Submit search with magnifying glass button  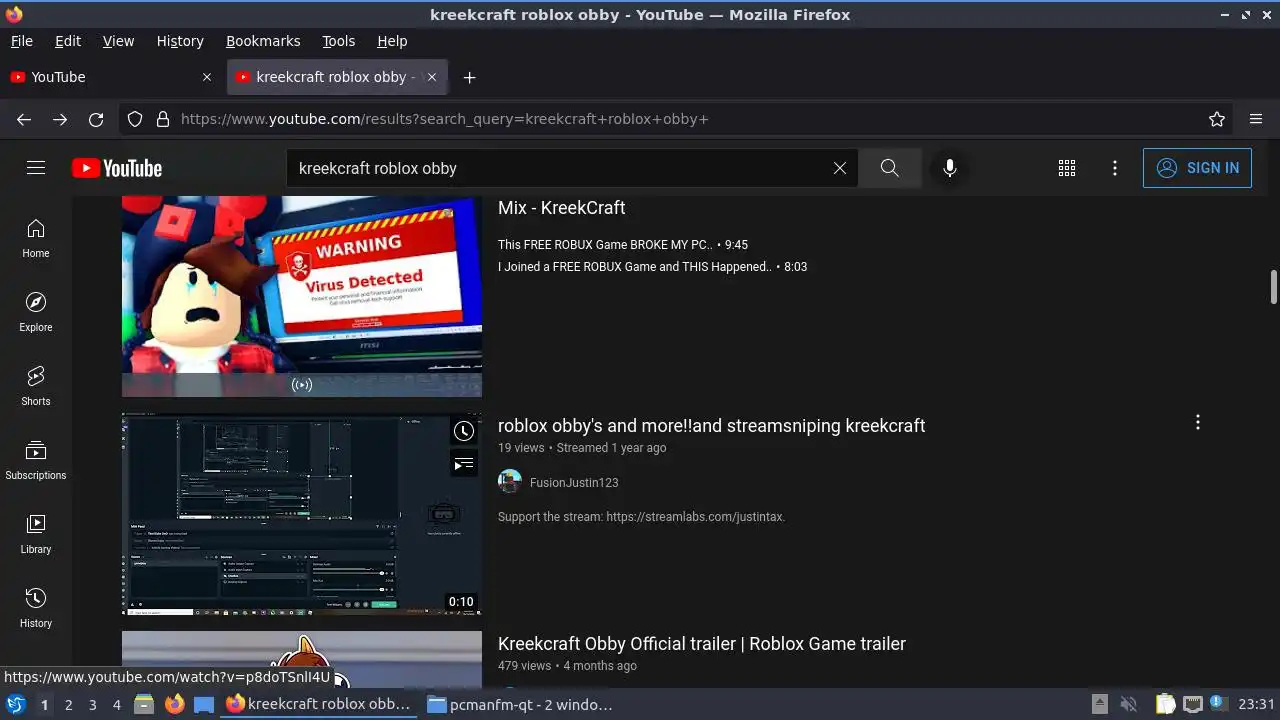tap(889, 168)
